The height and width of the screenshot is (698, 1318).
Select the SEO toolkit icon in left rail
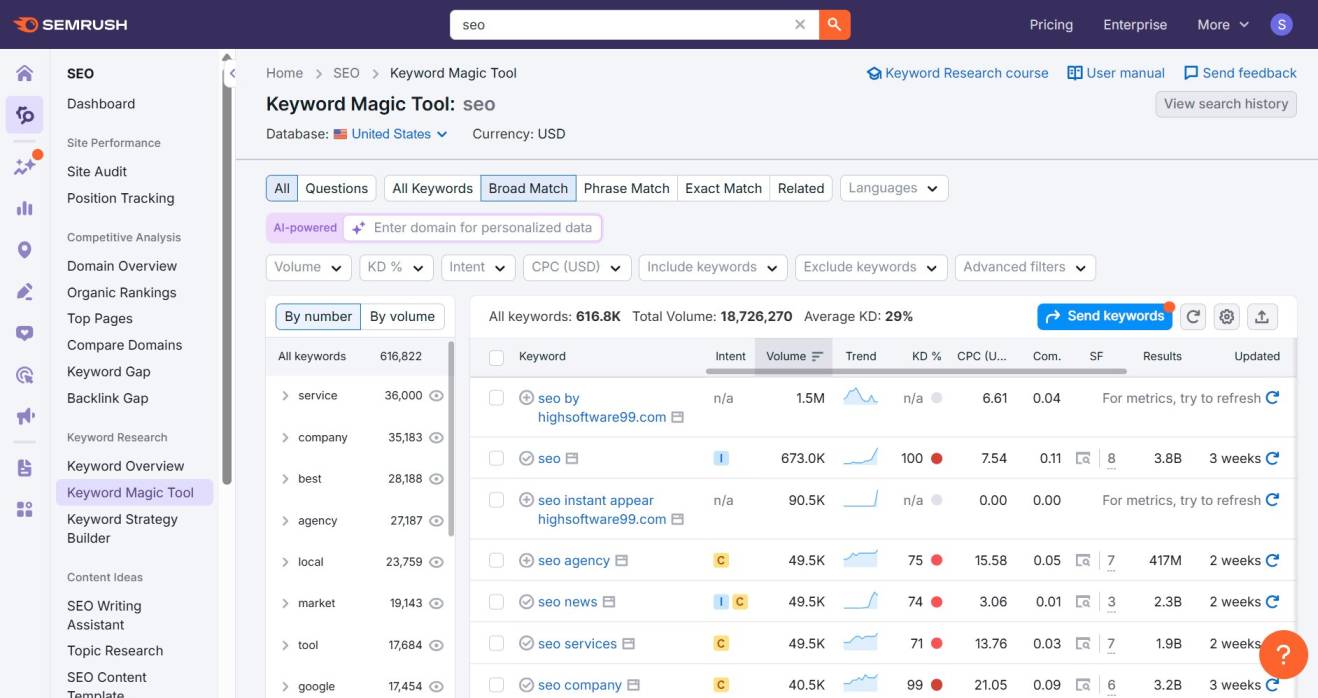tap(24, 114)
